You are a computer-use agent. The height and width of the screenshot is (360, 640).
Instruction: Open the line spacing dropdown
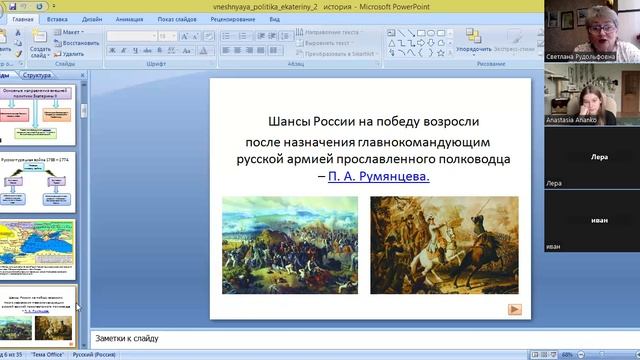[x=286, y=36]
